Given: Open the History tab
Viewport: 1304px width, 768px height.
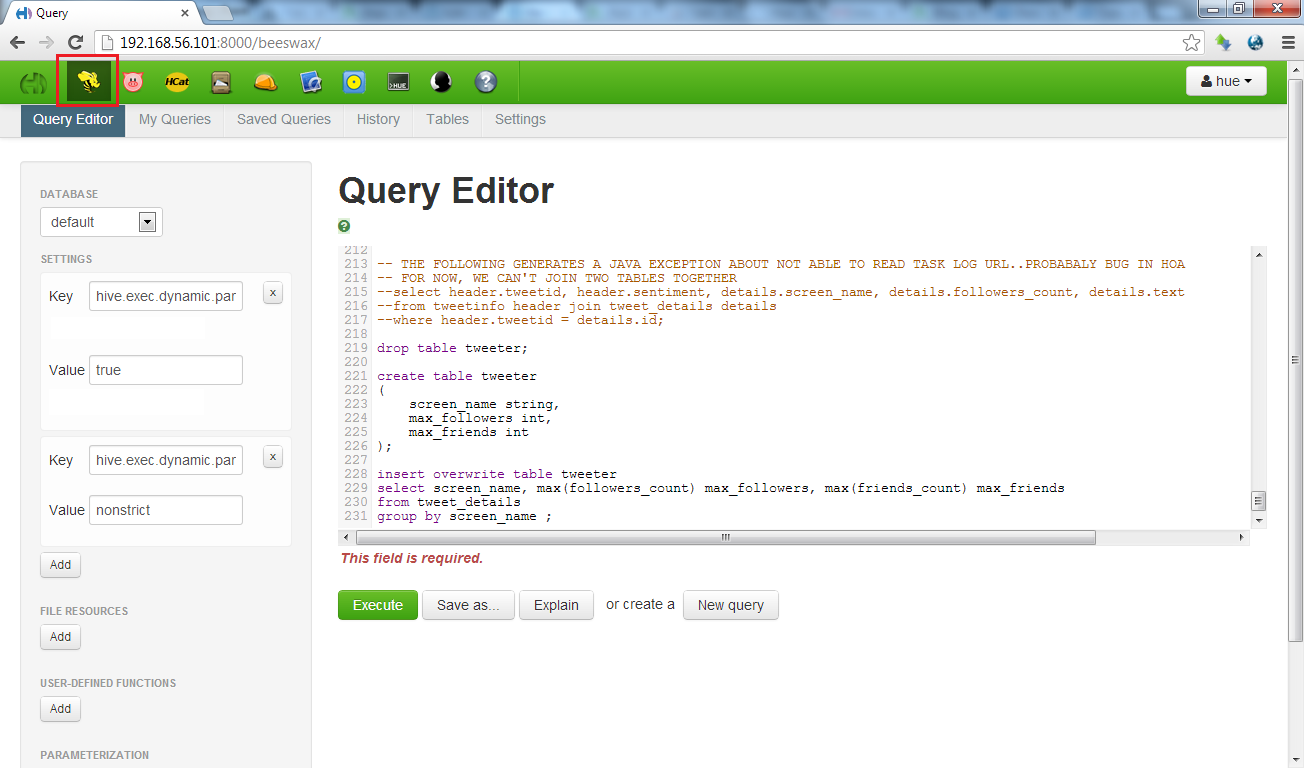Looking at the screenshot, I should (x=378, y=119).
